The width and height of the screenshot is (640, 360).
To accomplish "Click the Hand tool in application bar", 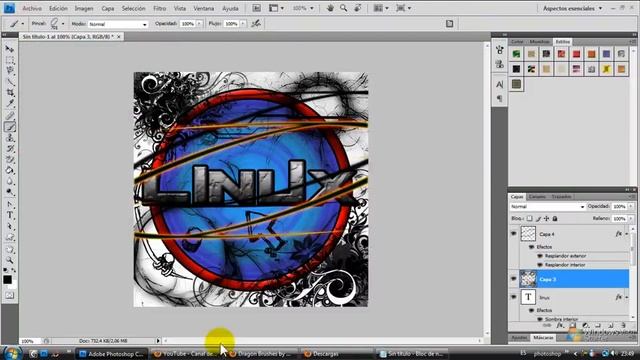I will pyautogui.click(x=330, y=8).
